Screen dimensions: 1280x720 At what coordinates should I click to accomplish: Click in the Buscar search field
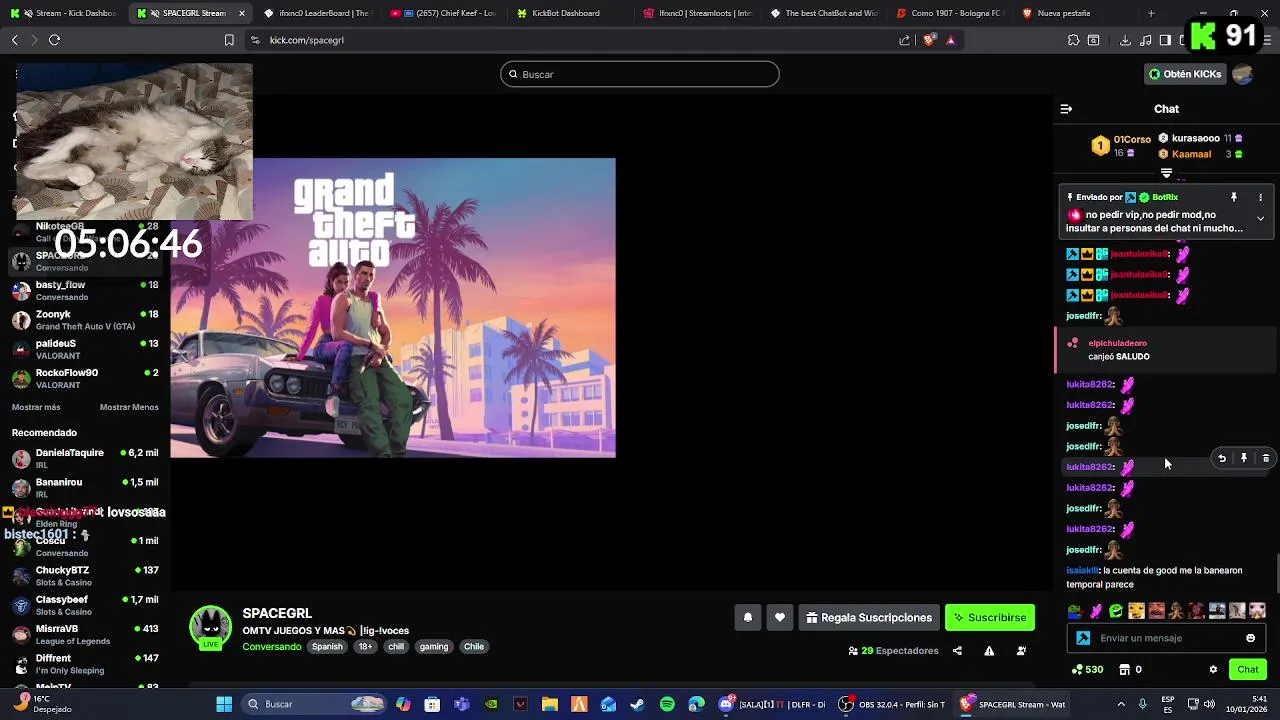640,74
